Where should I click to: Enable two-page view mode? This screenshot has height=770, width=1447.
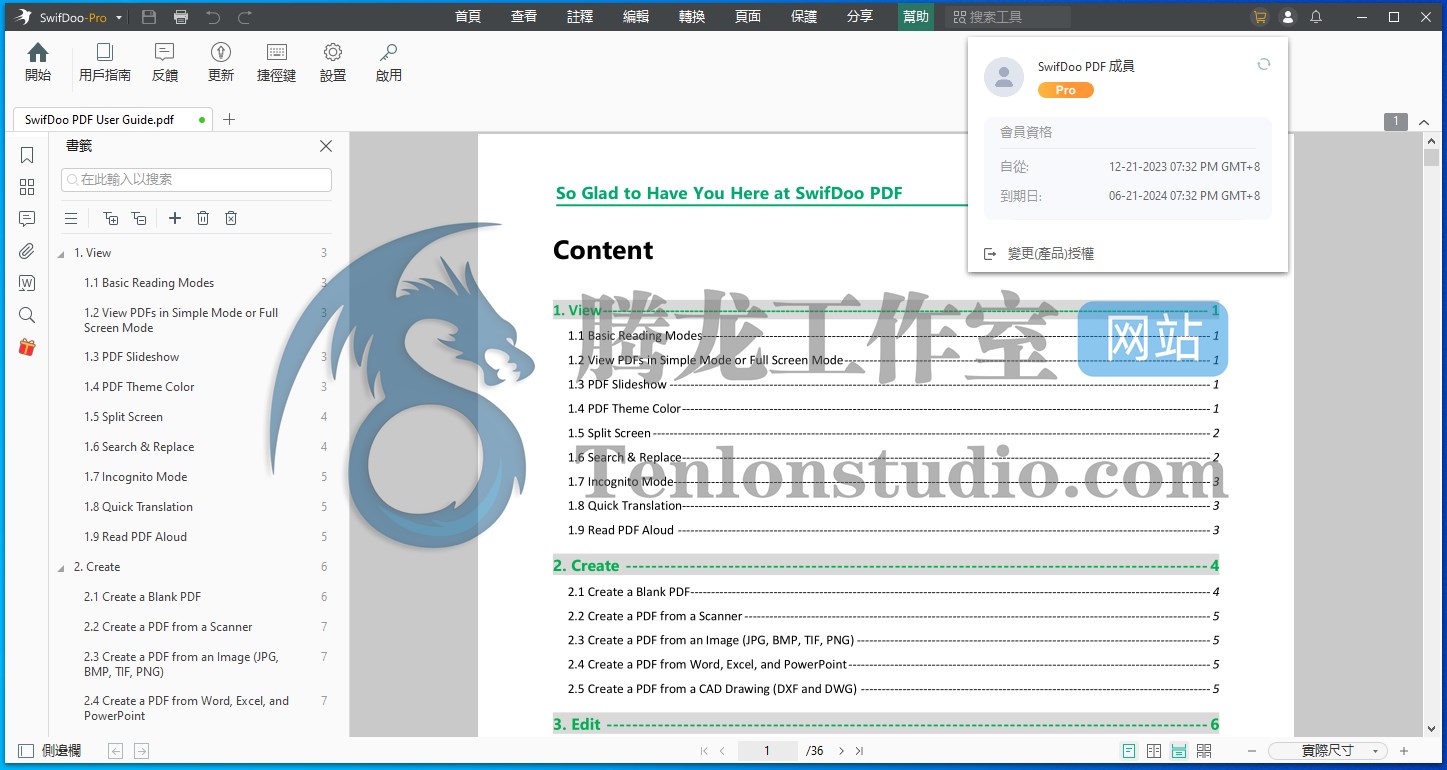pyautogui.click(x=1154, y=750)
